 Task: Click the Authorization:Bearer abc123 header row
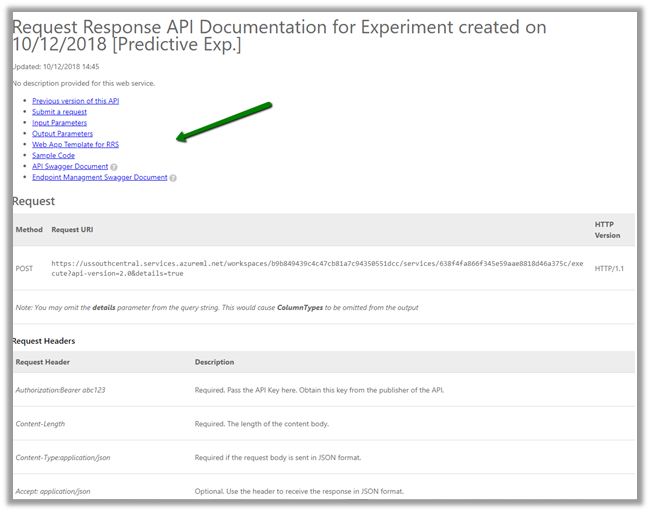pyautogui.click(x=60, y=390)
